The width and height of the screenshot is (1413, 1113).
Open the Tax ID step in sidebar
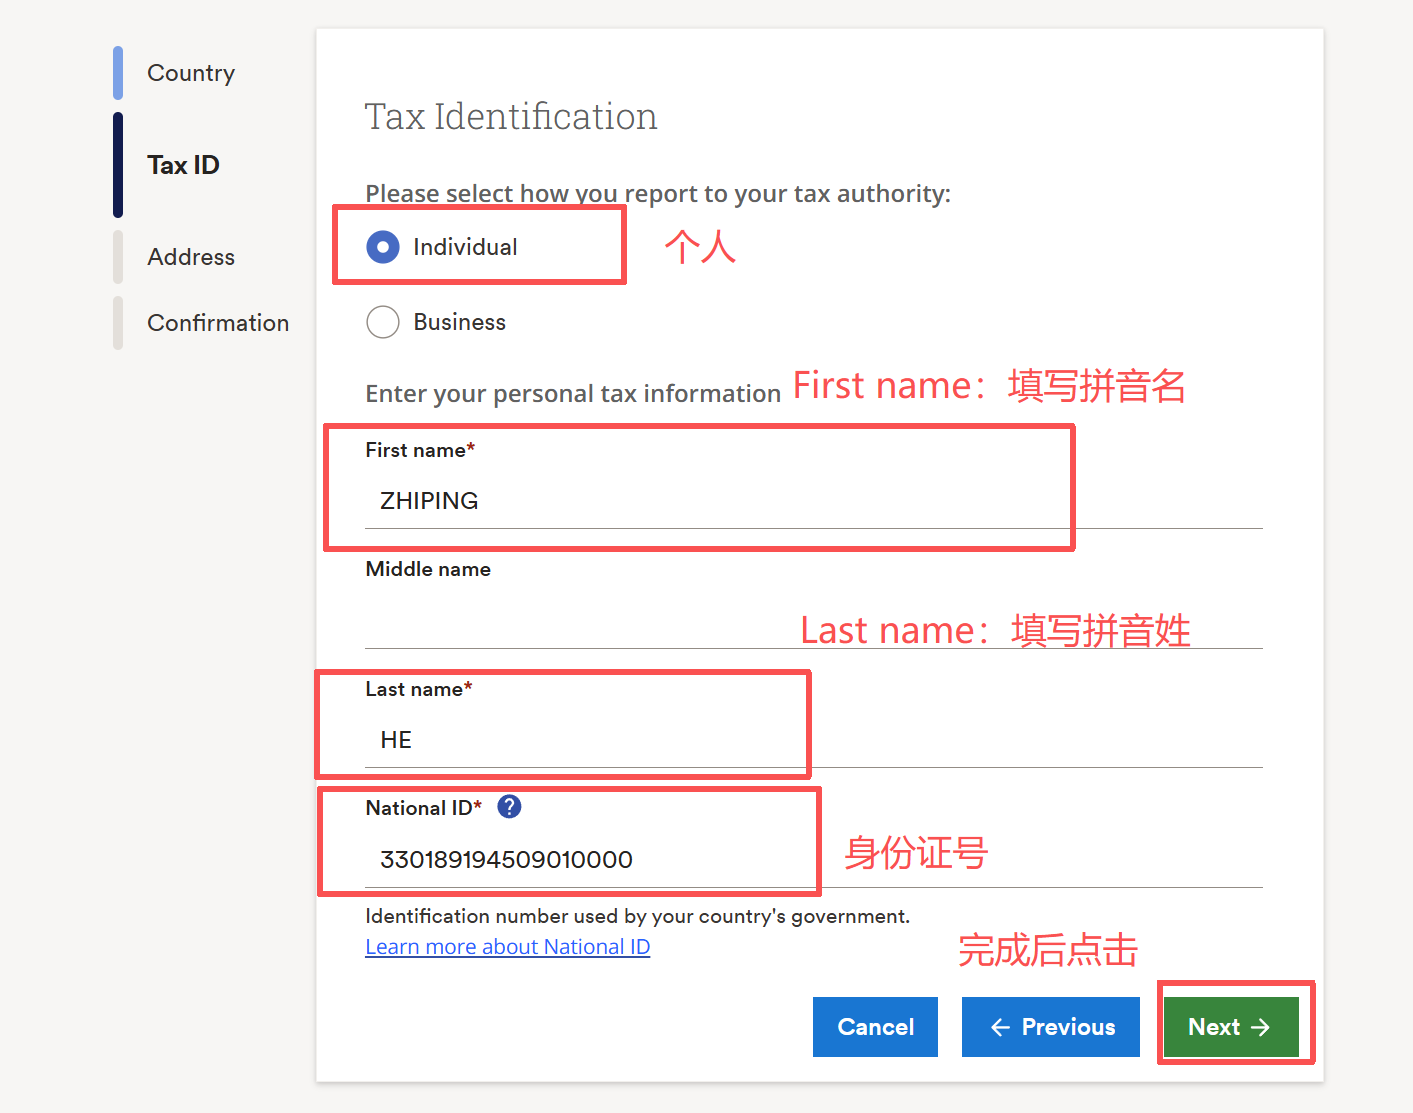[x=183, y=165]
